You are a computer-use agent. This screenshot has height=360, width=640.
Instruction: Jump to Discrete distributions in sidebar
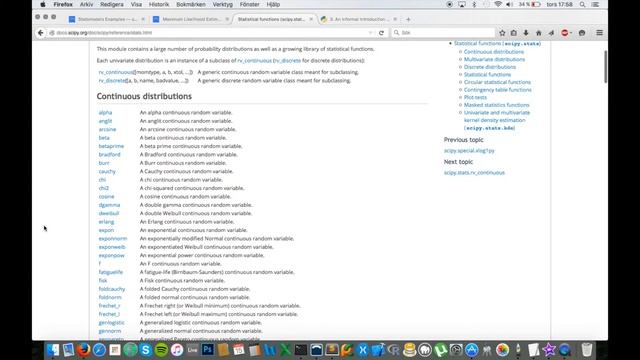tap(490, 67)
